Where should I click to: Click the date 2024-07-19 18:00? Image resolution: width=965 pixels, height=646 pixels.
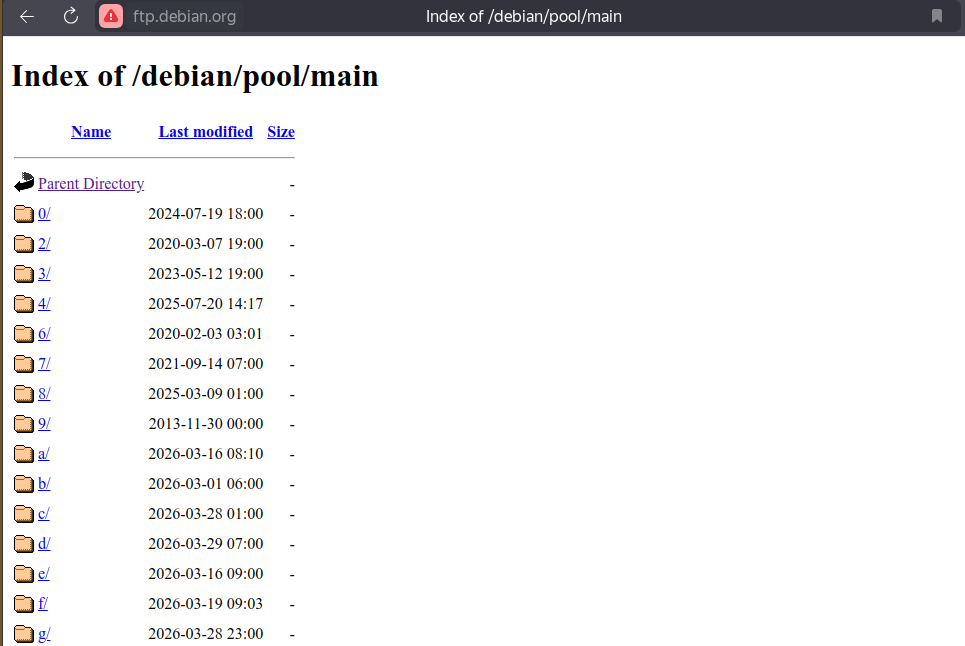(x=206, y=213)
